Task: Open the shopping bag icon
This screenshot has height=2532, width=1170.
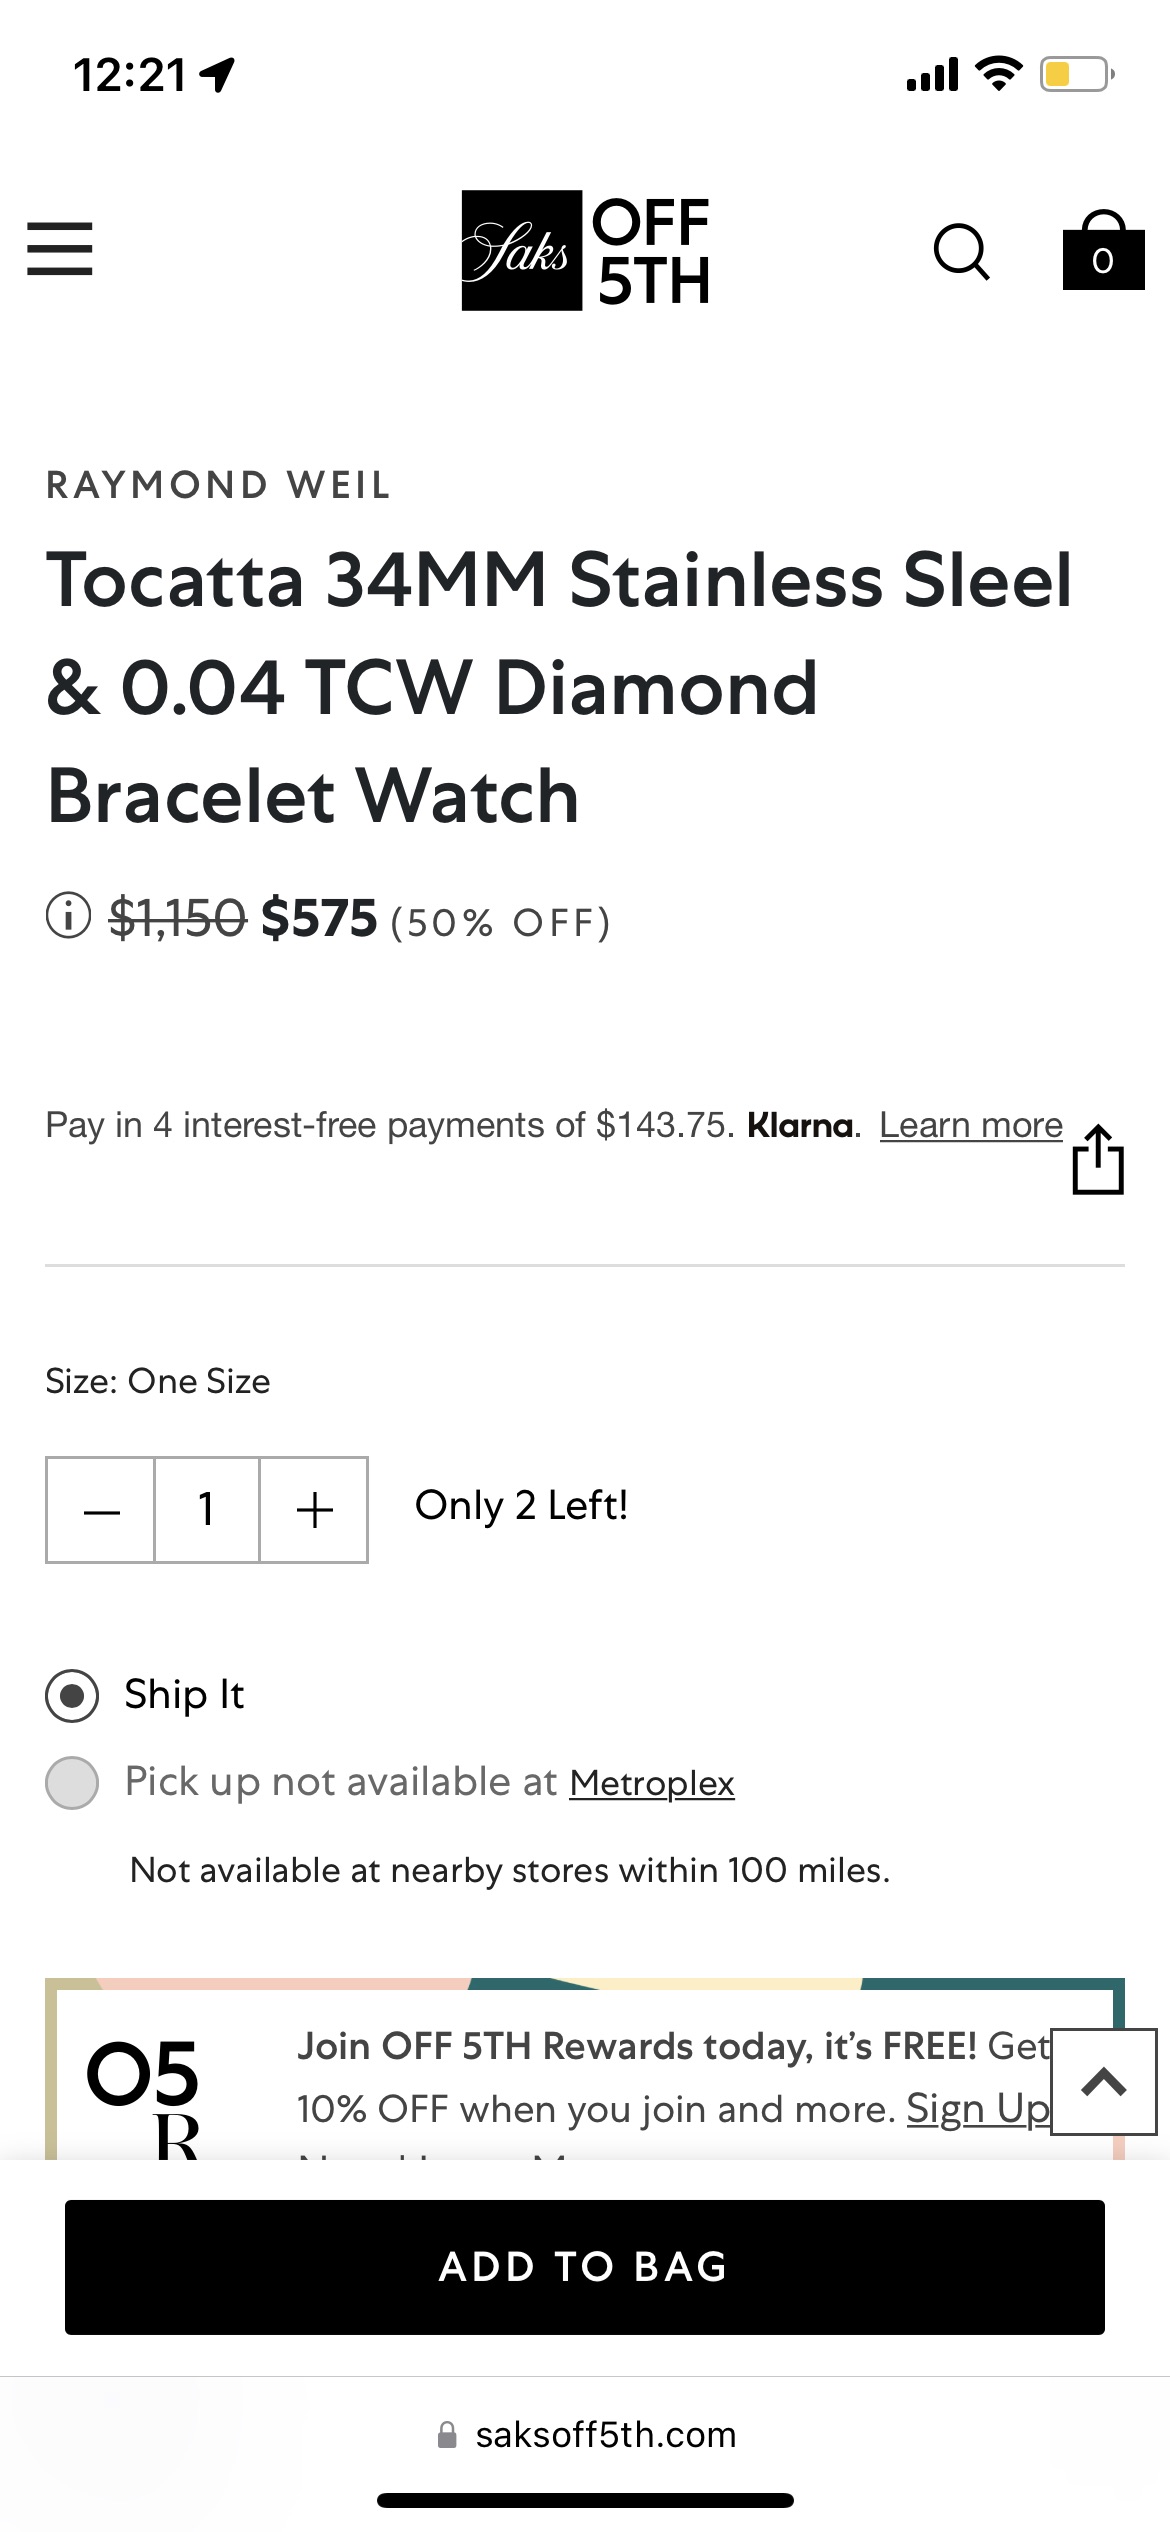Action: pos(1103,251)
